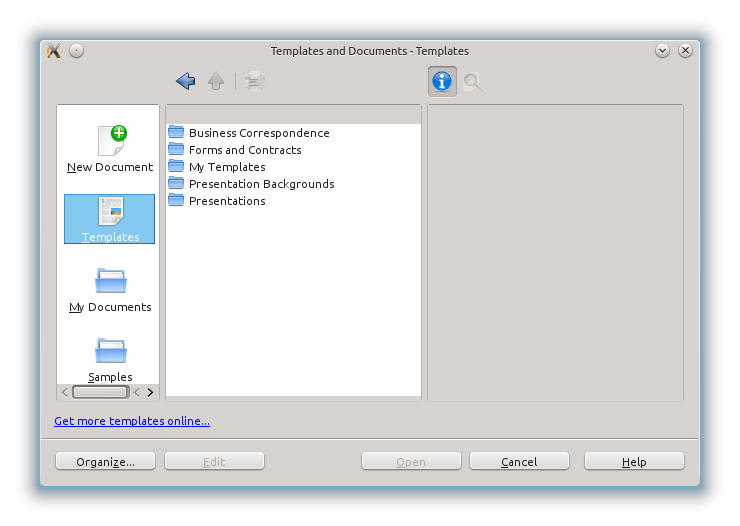Open the window menu icon in title bar

[54, 51]
